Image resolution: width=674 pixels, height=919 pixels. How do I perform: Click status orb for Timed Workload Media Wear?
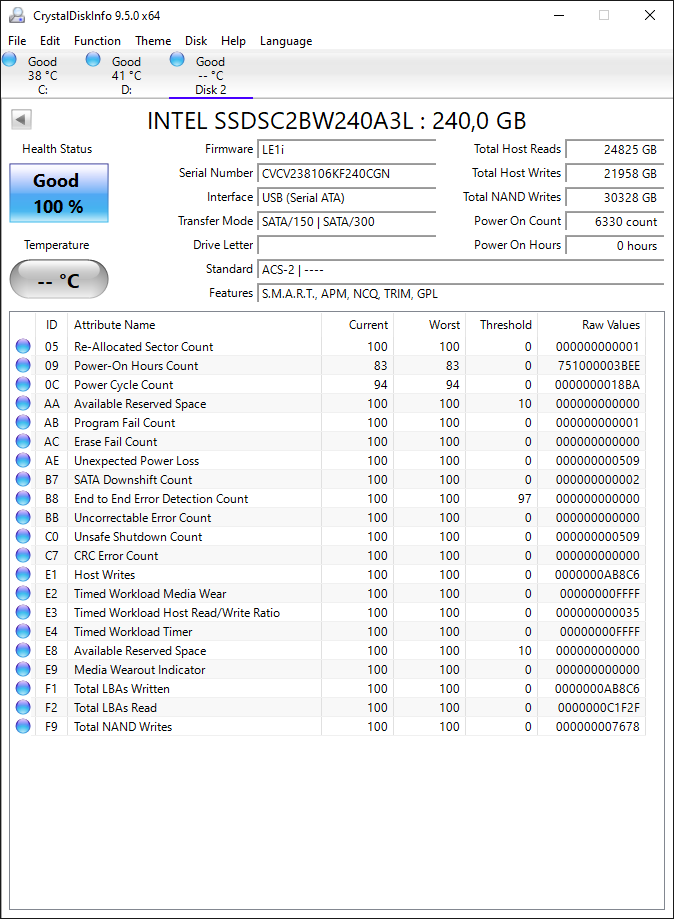23,593
